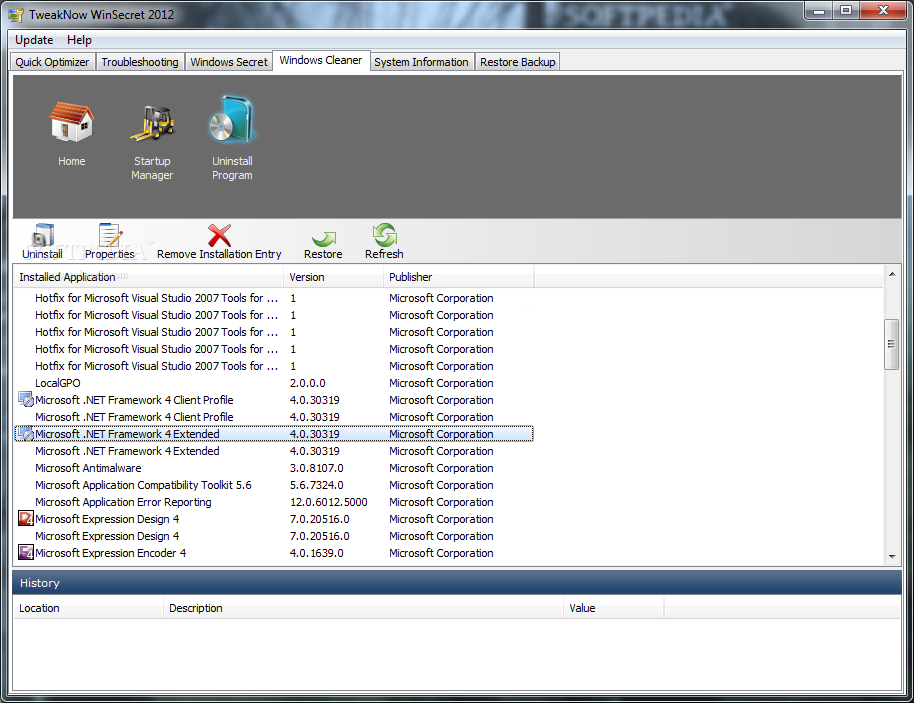
Task: Open Properties toolbar icon
Action: pos(110,235)
